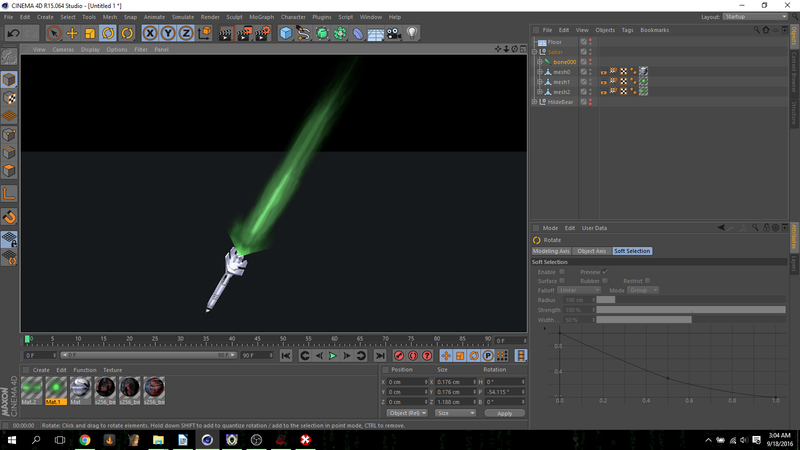Select the Rotate tool in toolbar
800x450 pixels.
pos(108,34)
